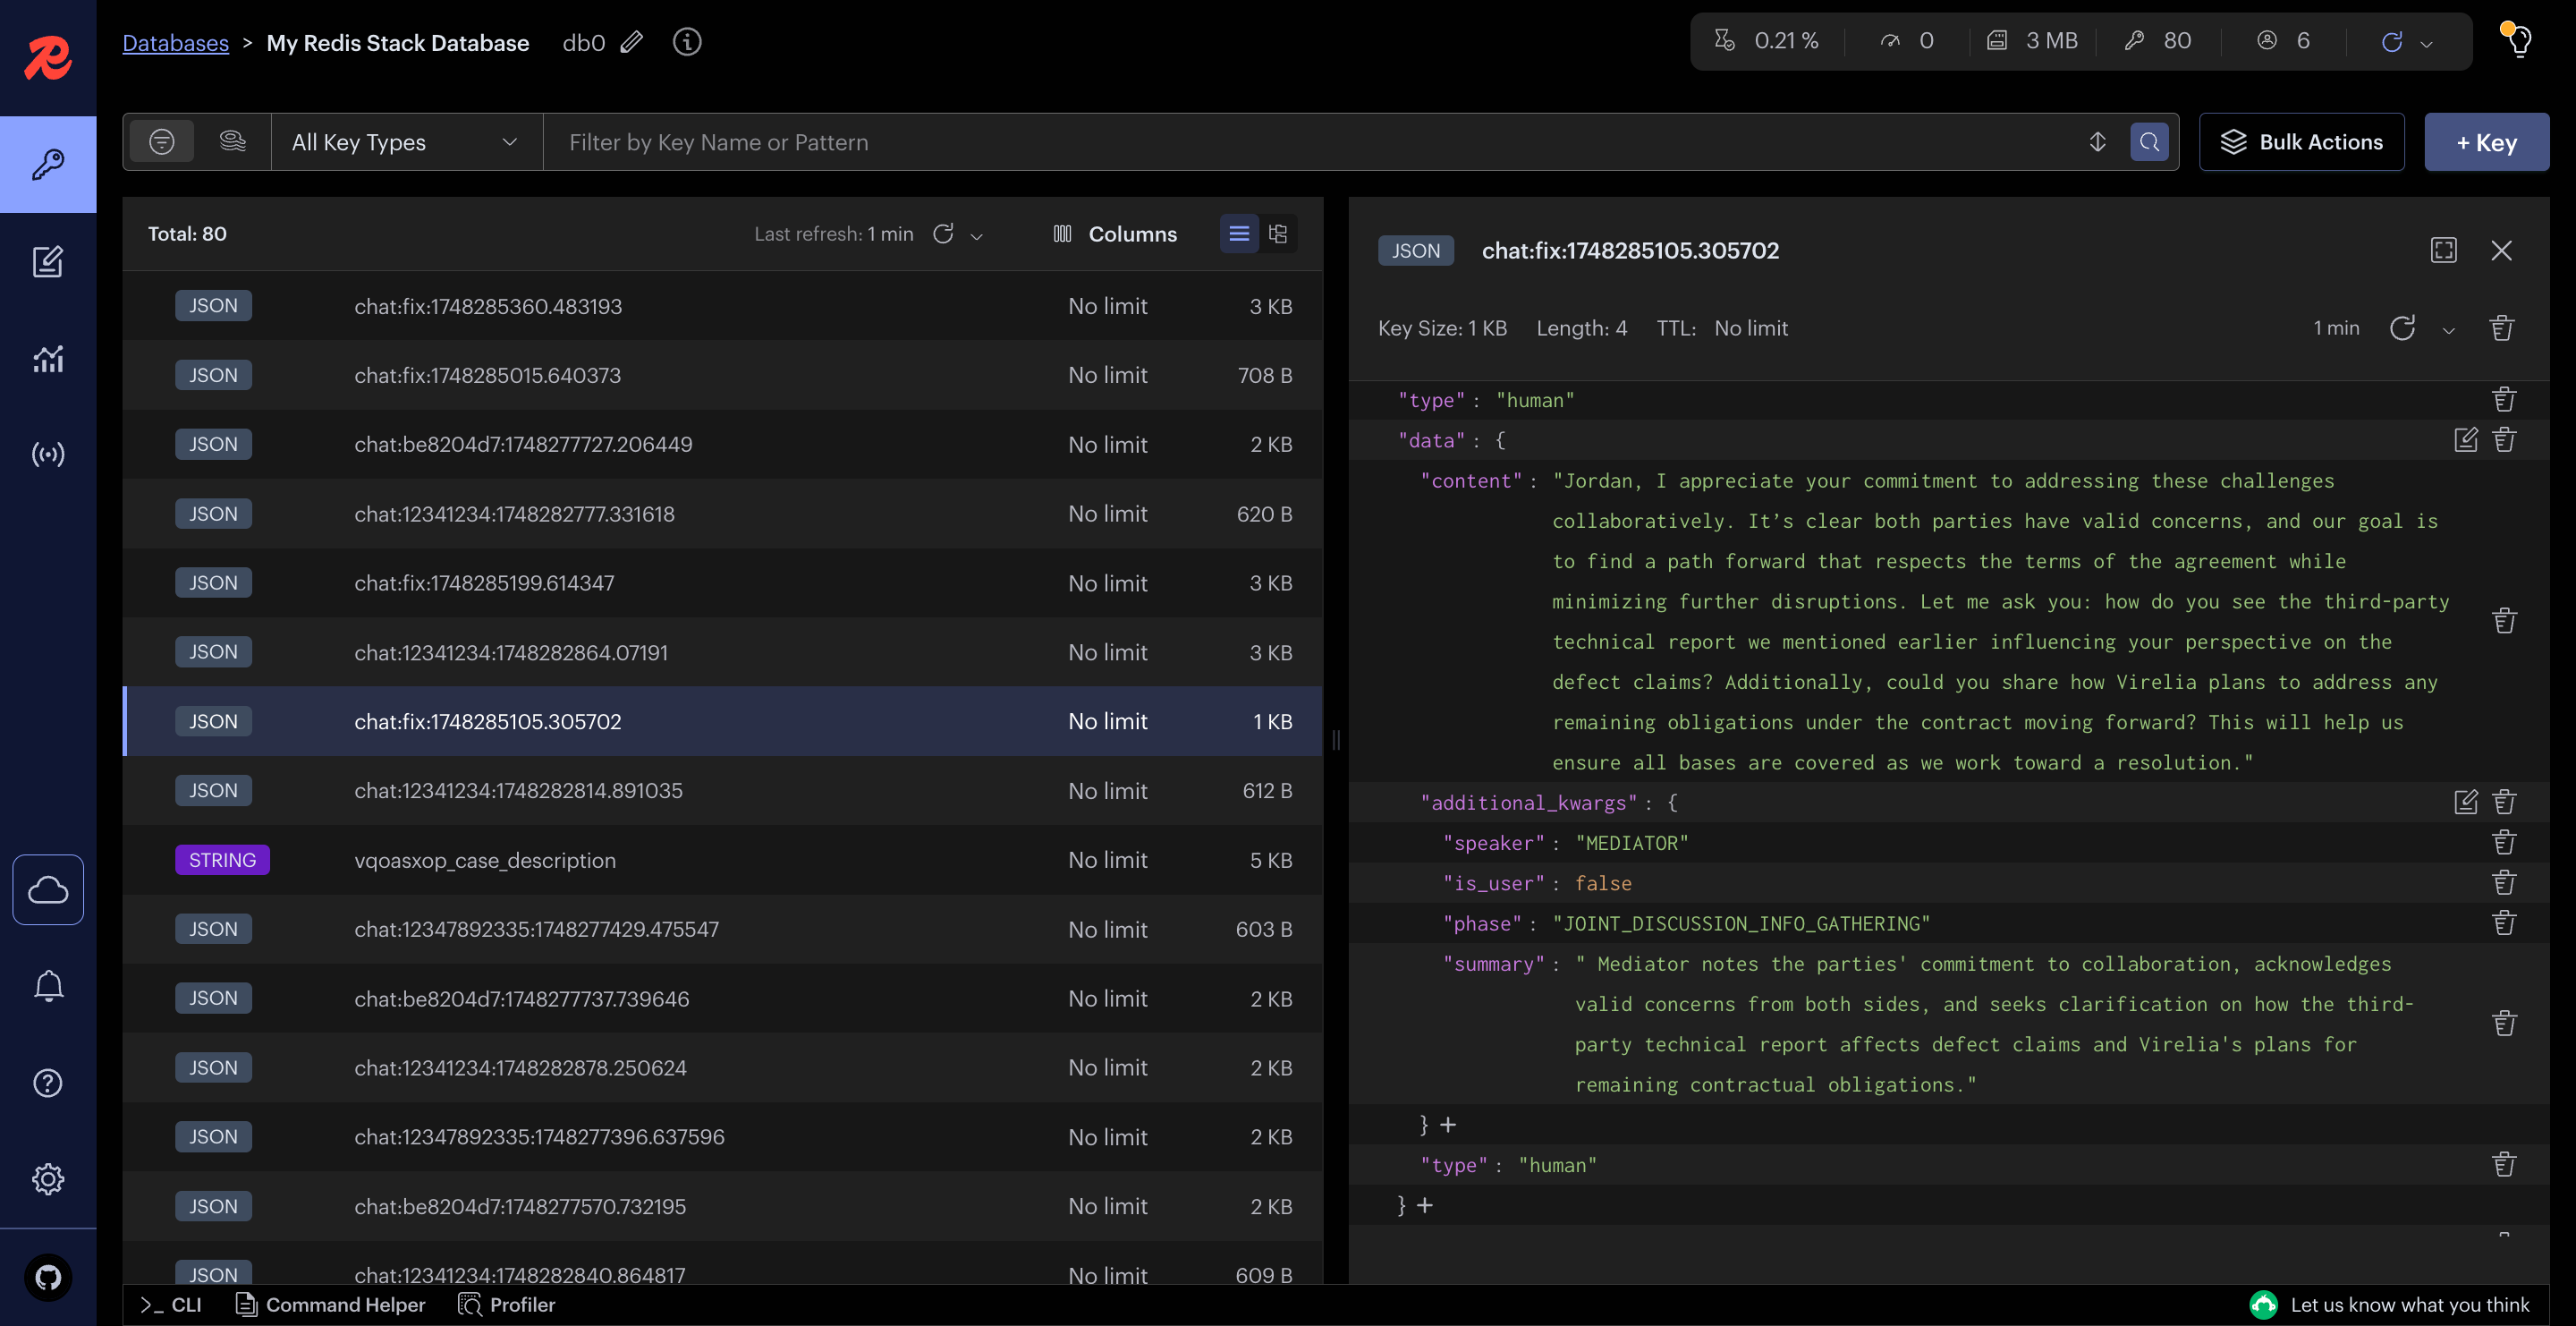Click TTL No limit in details

click(x=1750, y=328)
